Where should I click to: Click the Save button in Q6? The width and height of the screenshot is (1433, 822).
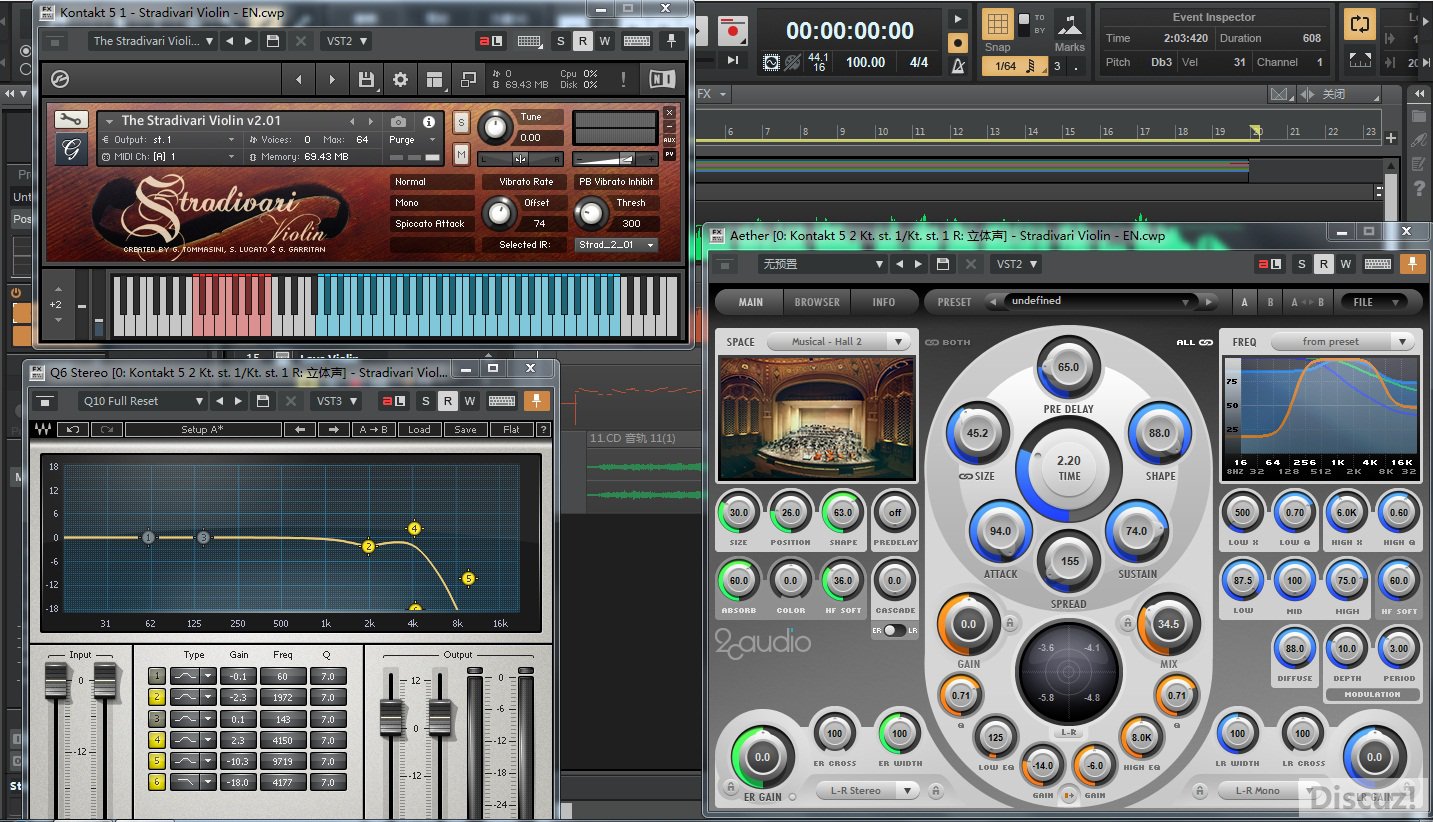pos(465,430)
